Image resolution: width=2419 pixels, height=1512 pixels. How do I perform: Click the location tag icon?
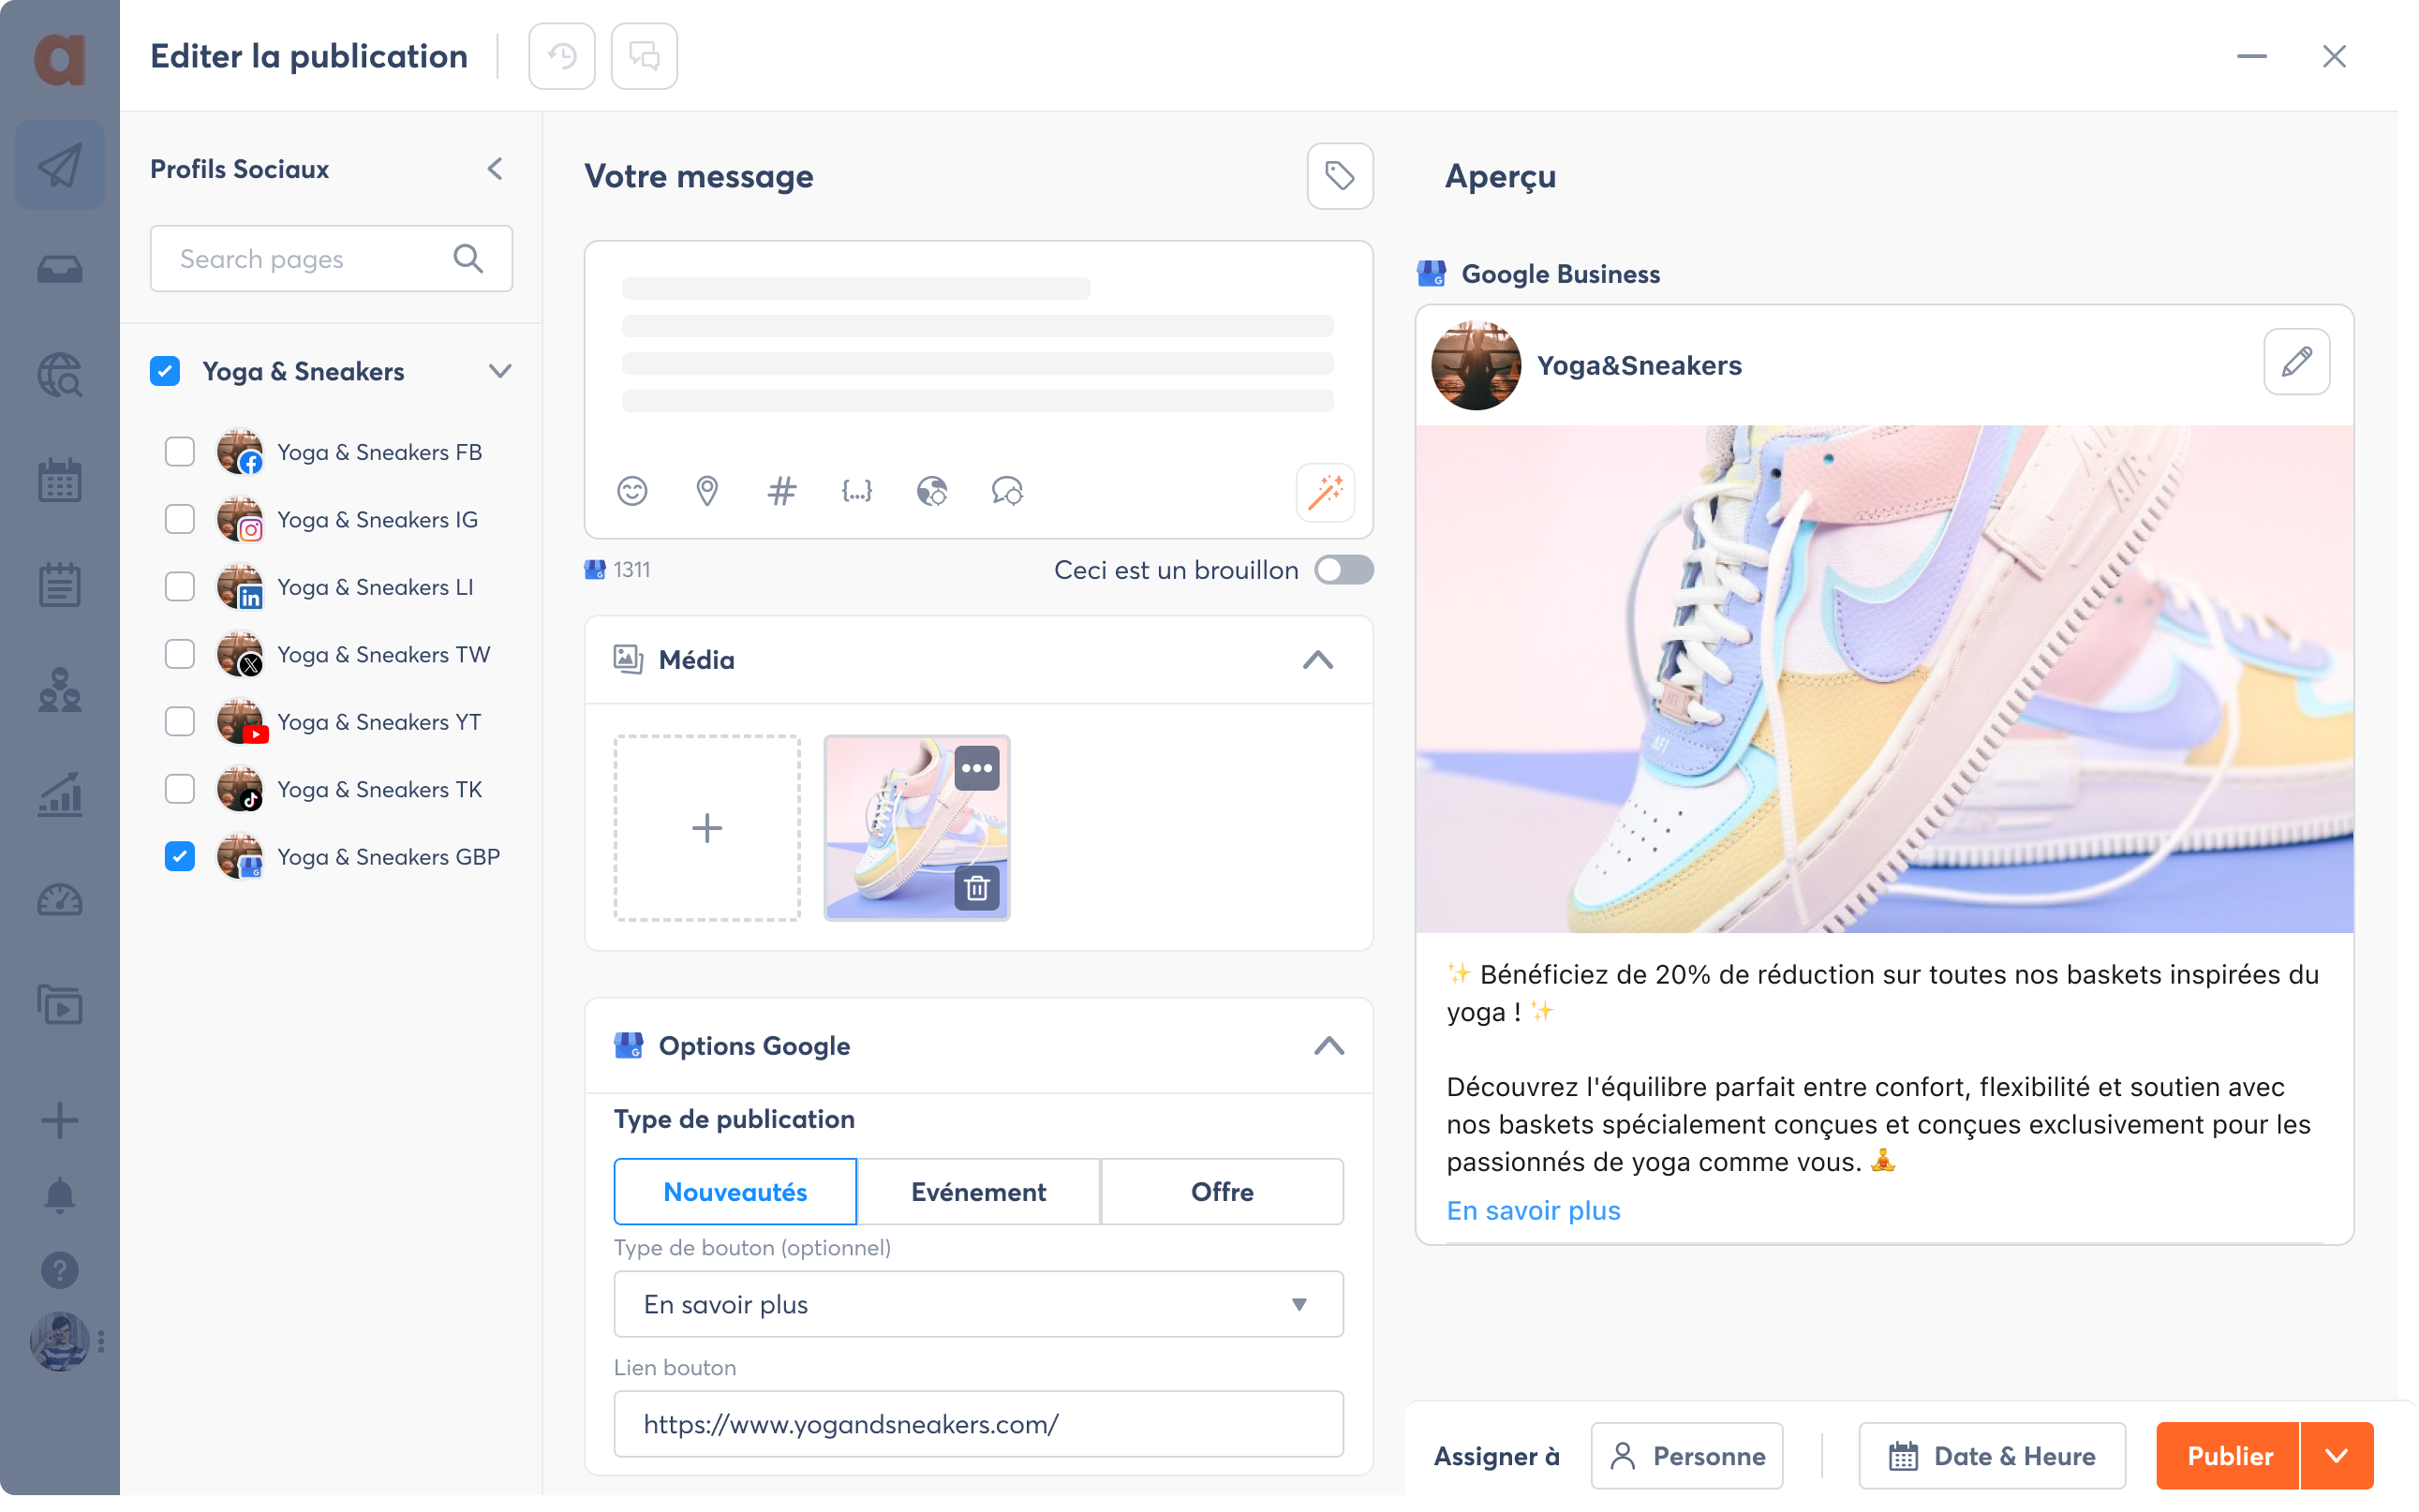(705, 491)
